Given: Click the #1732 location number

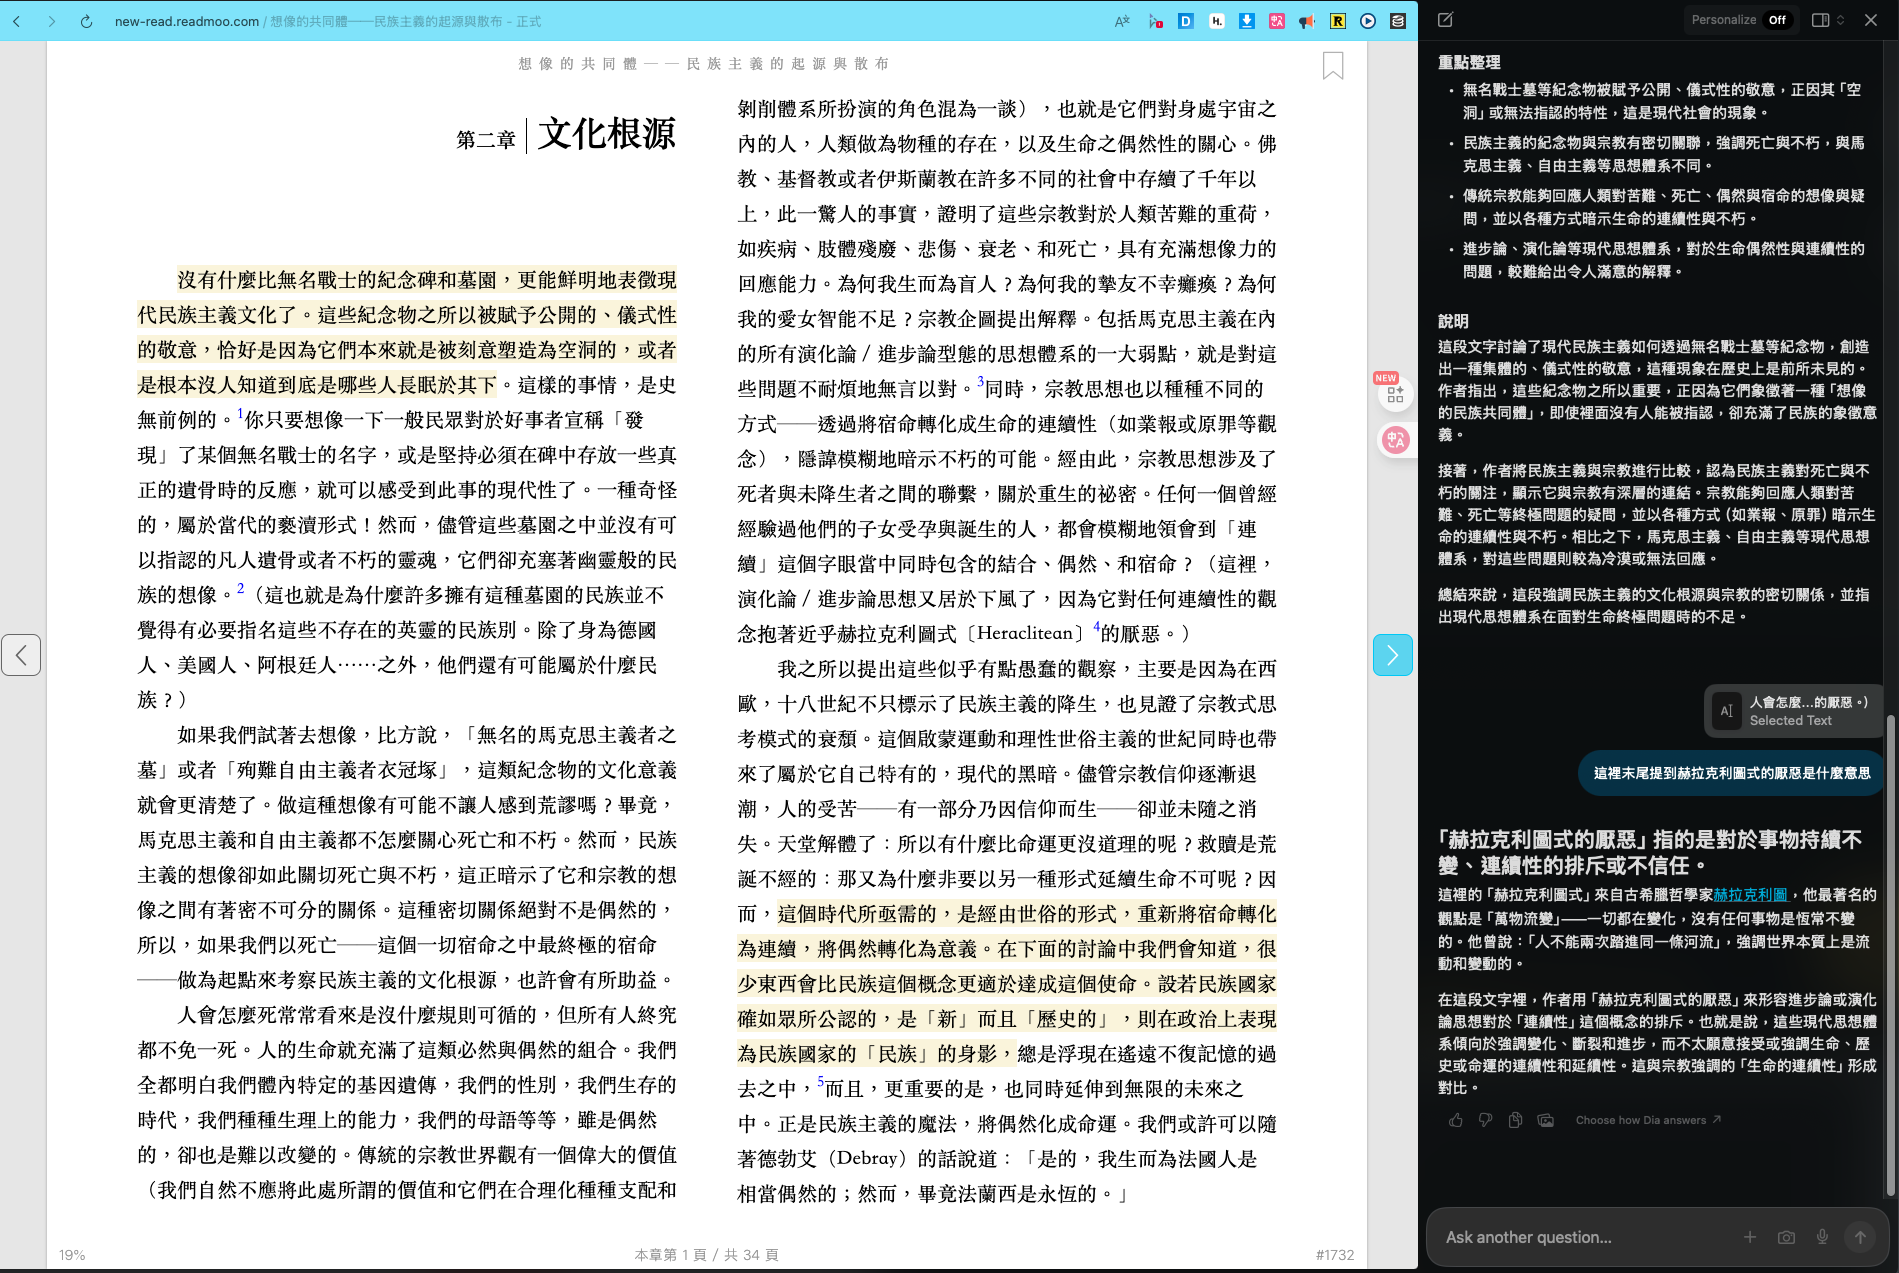Looking at the screenshot, I should [x=1335, y=1255].
